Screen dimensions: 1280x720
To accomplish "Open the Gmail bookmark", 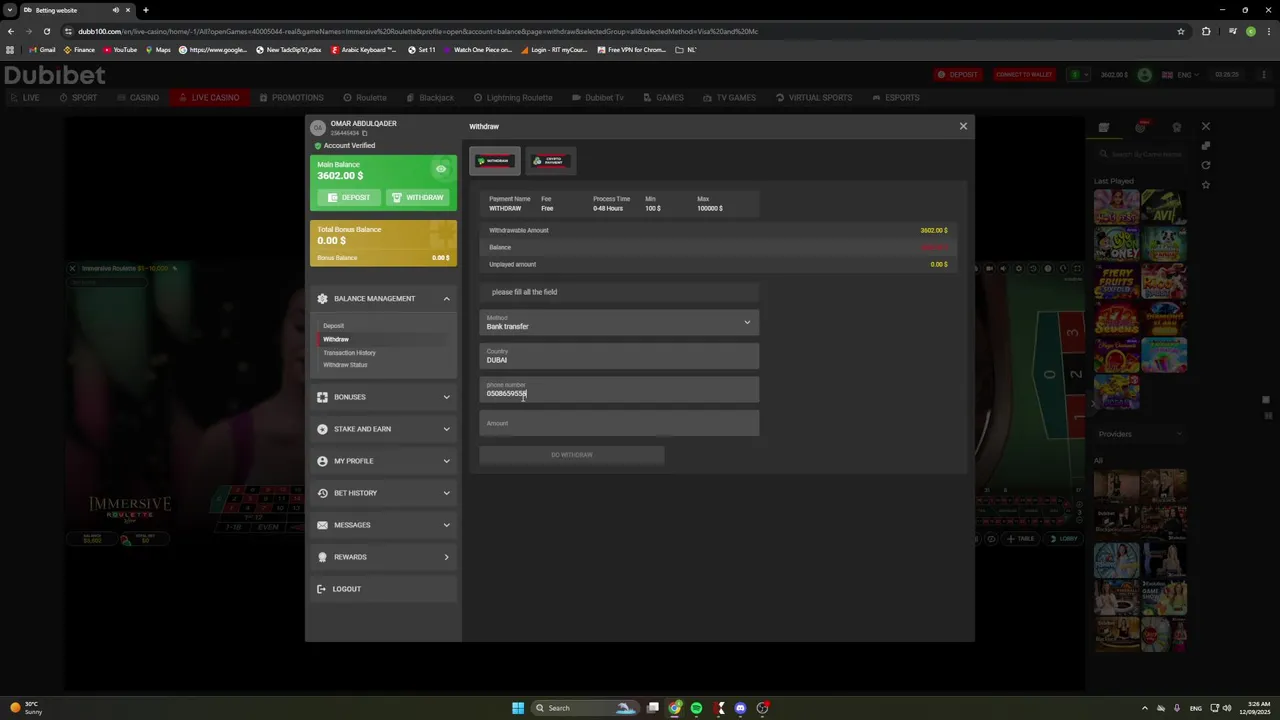I will (42, 49).
